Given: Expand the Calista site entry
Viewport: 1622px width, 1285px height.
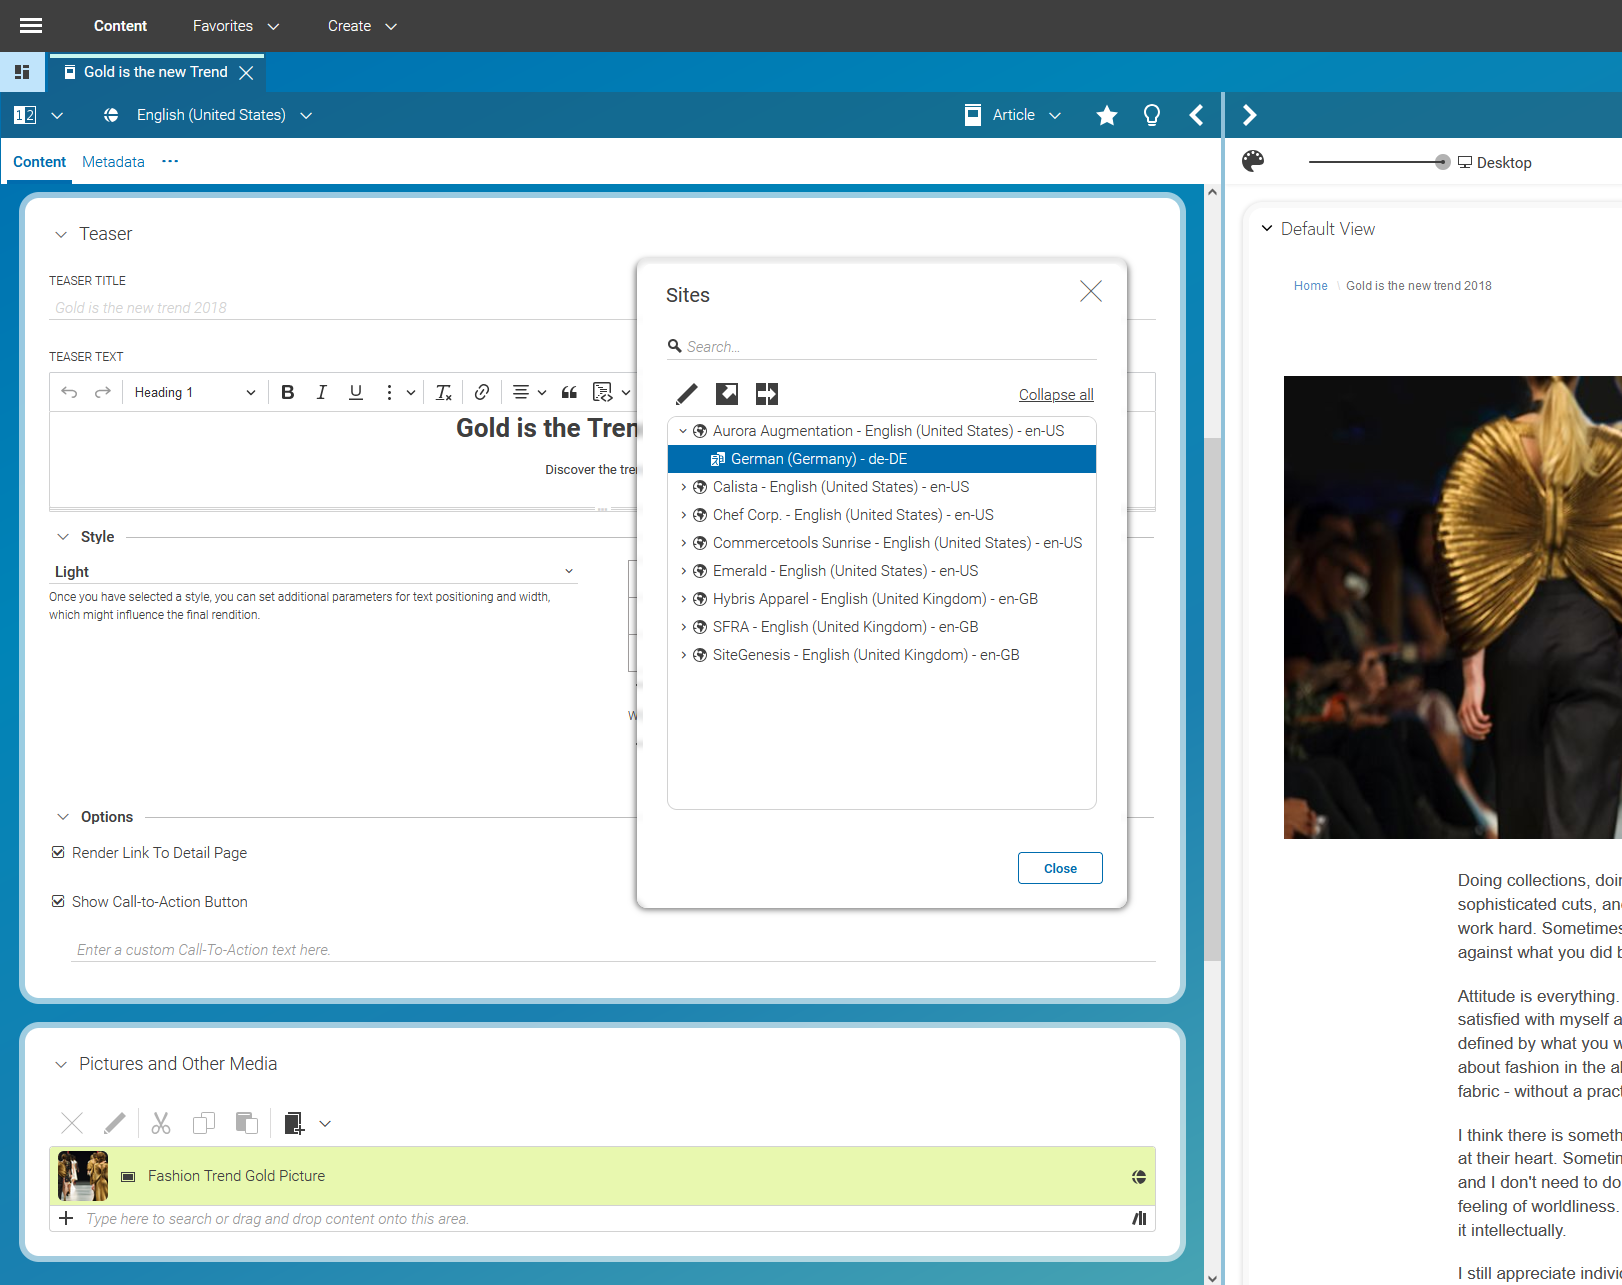Looking at the screenshot, I should tap(684, 487).
